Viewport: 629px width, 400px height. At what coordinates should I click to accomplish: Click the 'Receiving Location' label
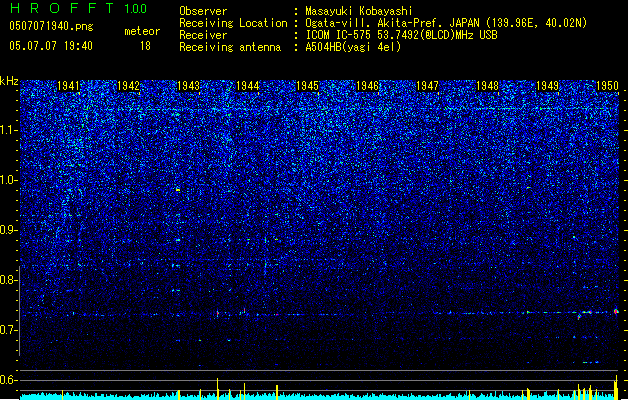pos(233,23)
